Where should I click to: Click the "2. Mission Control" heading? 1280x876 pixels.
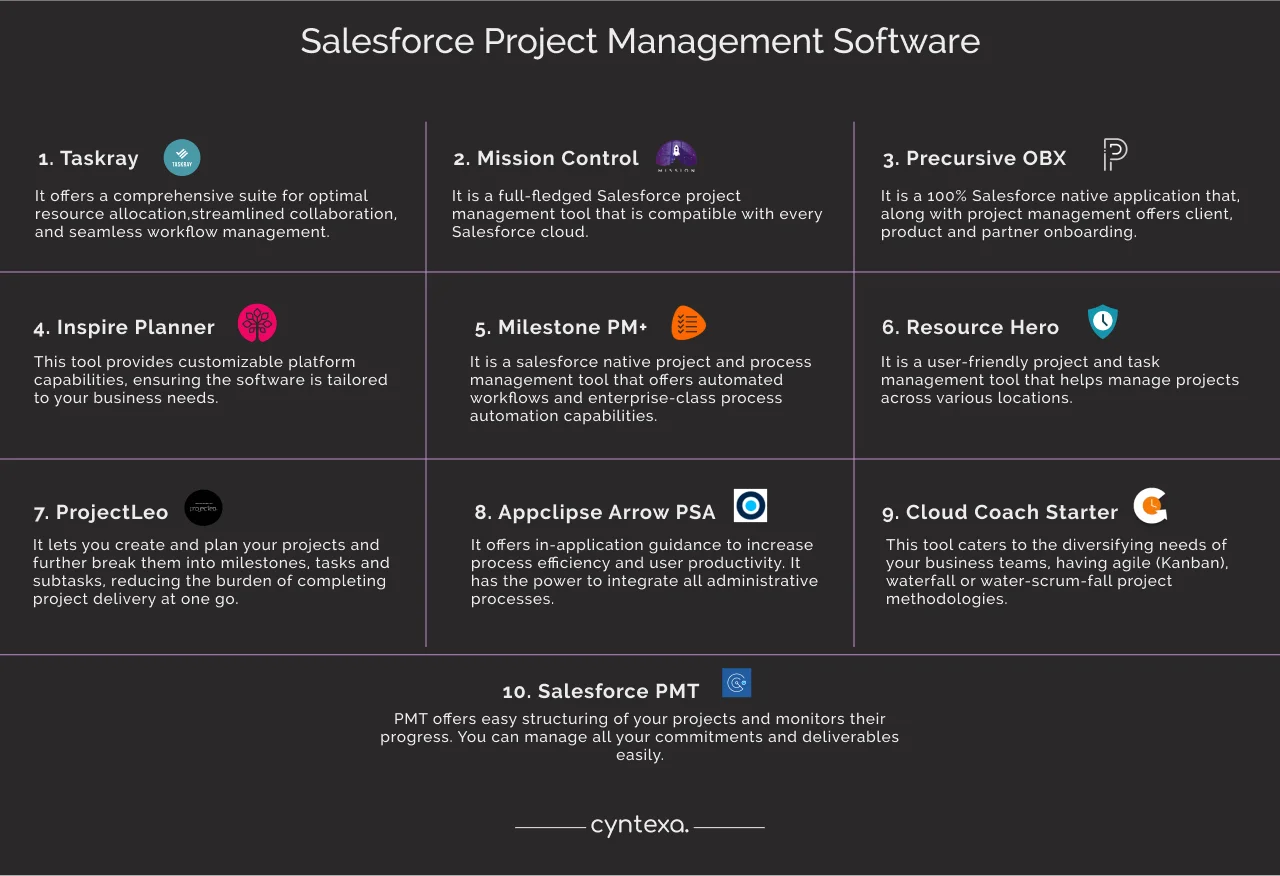tap(546, 158)
